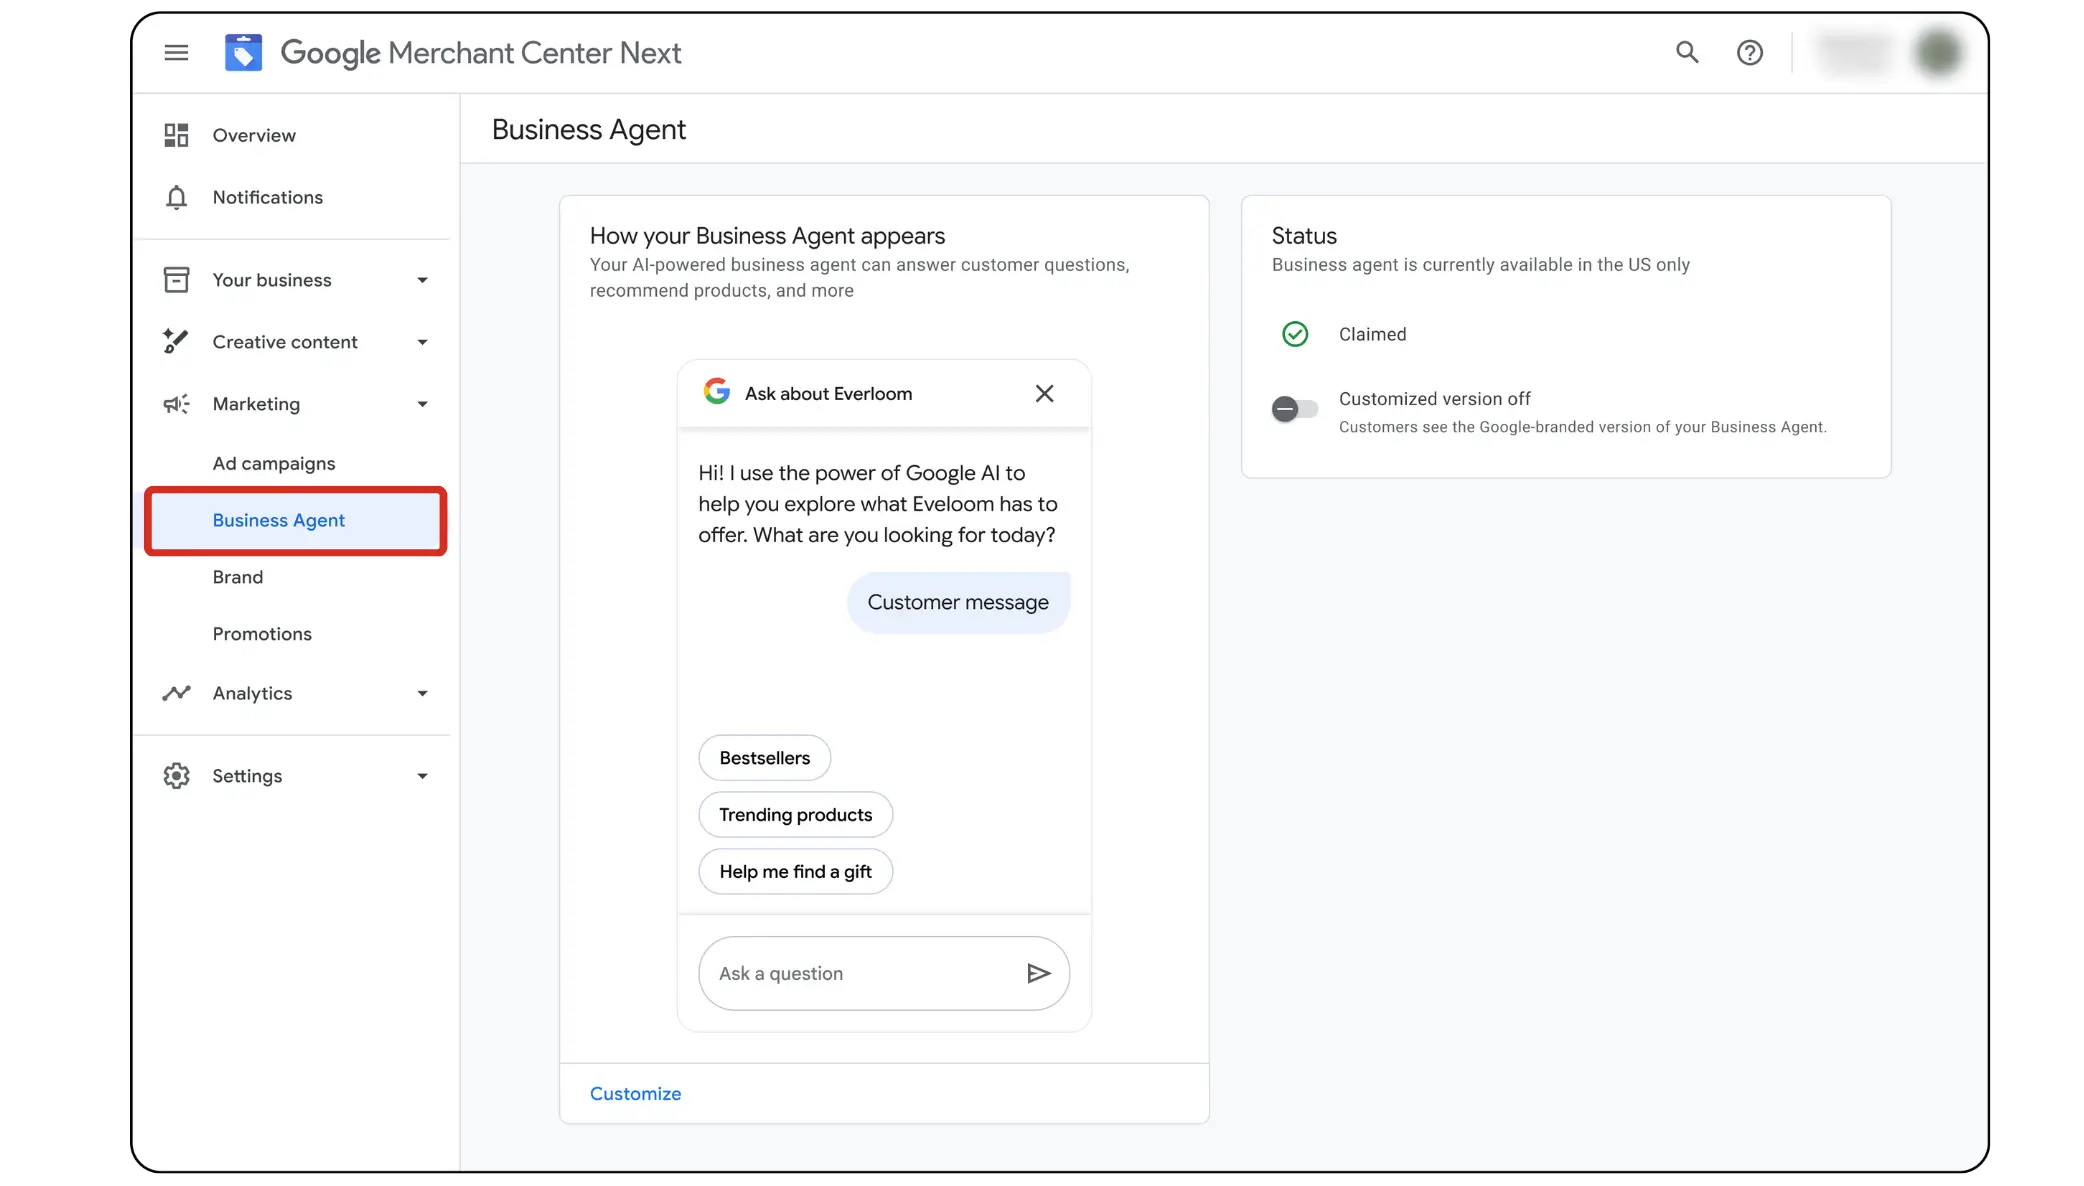Open the hamburger main menu
The width and height of the screenshot is (2084, 1186).
tap(176, 53)
